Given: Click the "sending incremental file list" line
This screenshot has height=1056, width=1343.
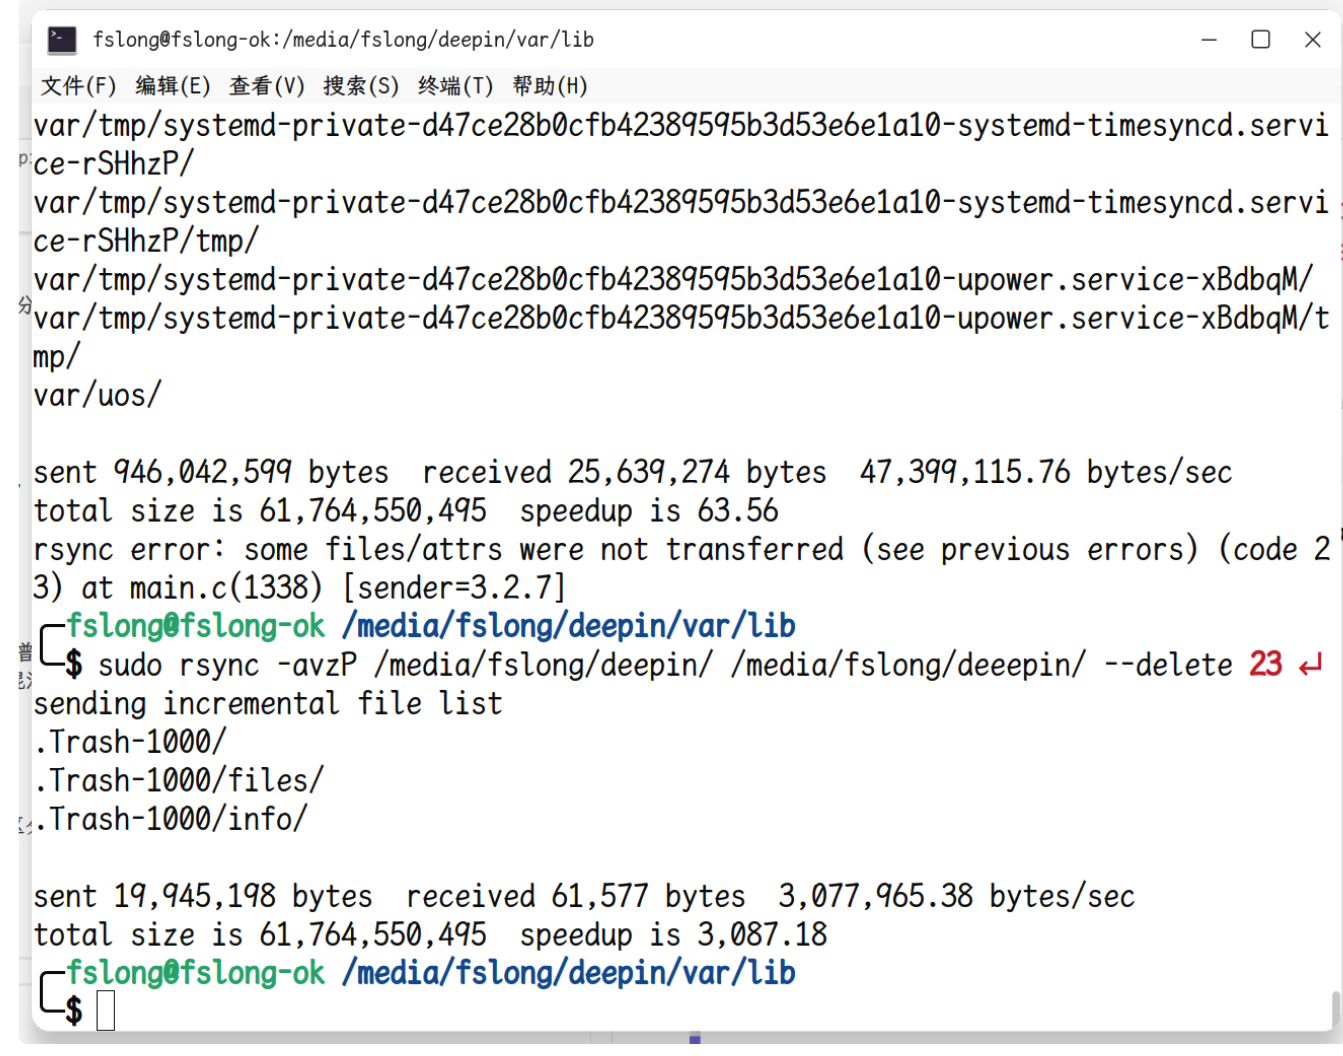Looking at the screenshot, I should (268, 704).
